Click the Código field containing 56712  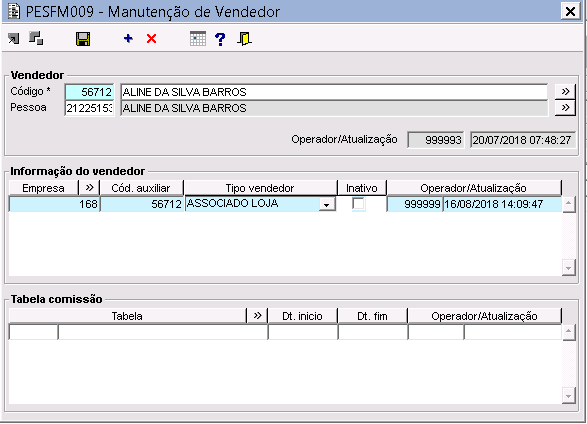click(89, 92)
